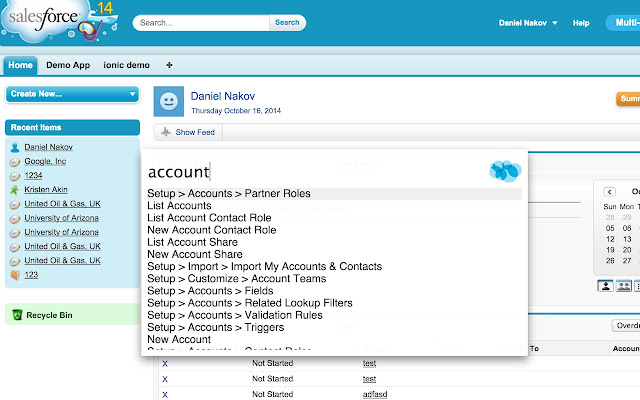640x400 pixels.
Task: Click the account icon beside Google, Inc
Action: (15, 162)
